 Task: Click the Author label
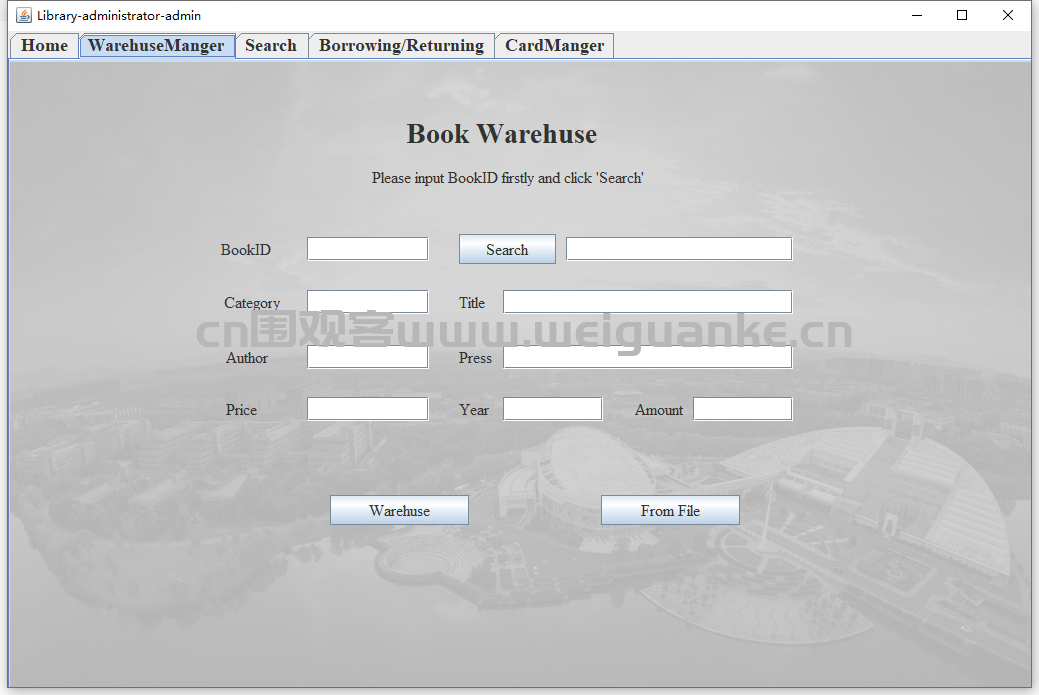pyautogui.click(x=246, y=358)
